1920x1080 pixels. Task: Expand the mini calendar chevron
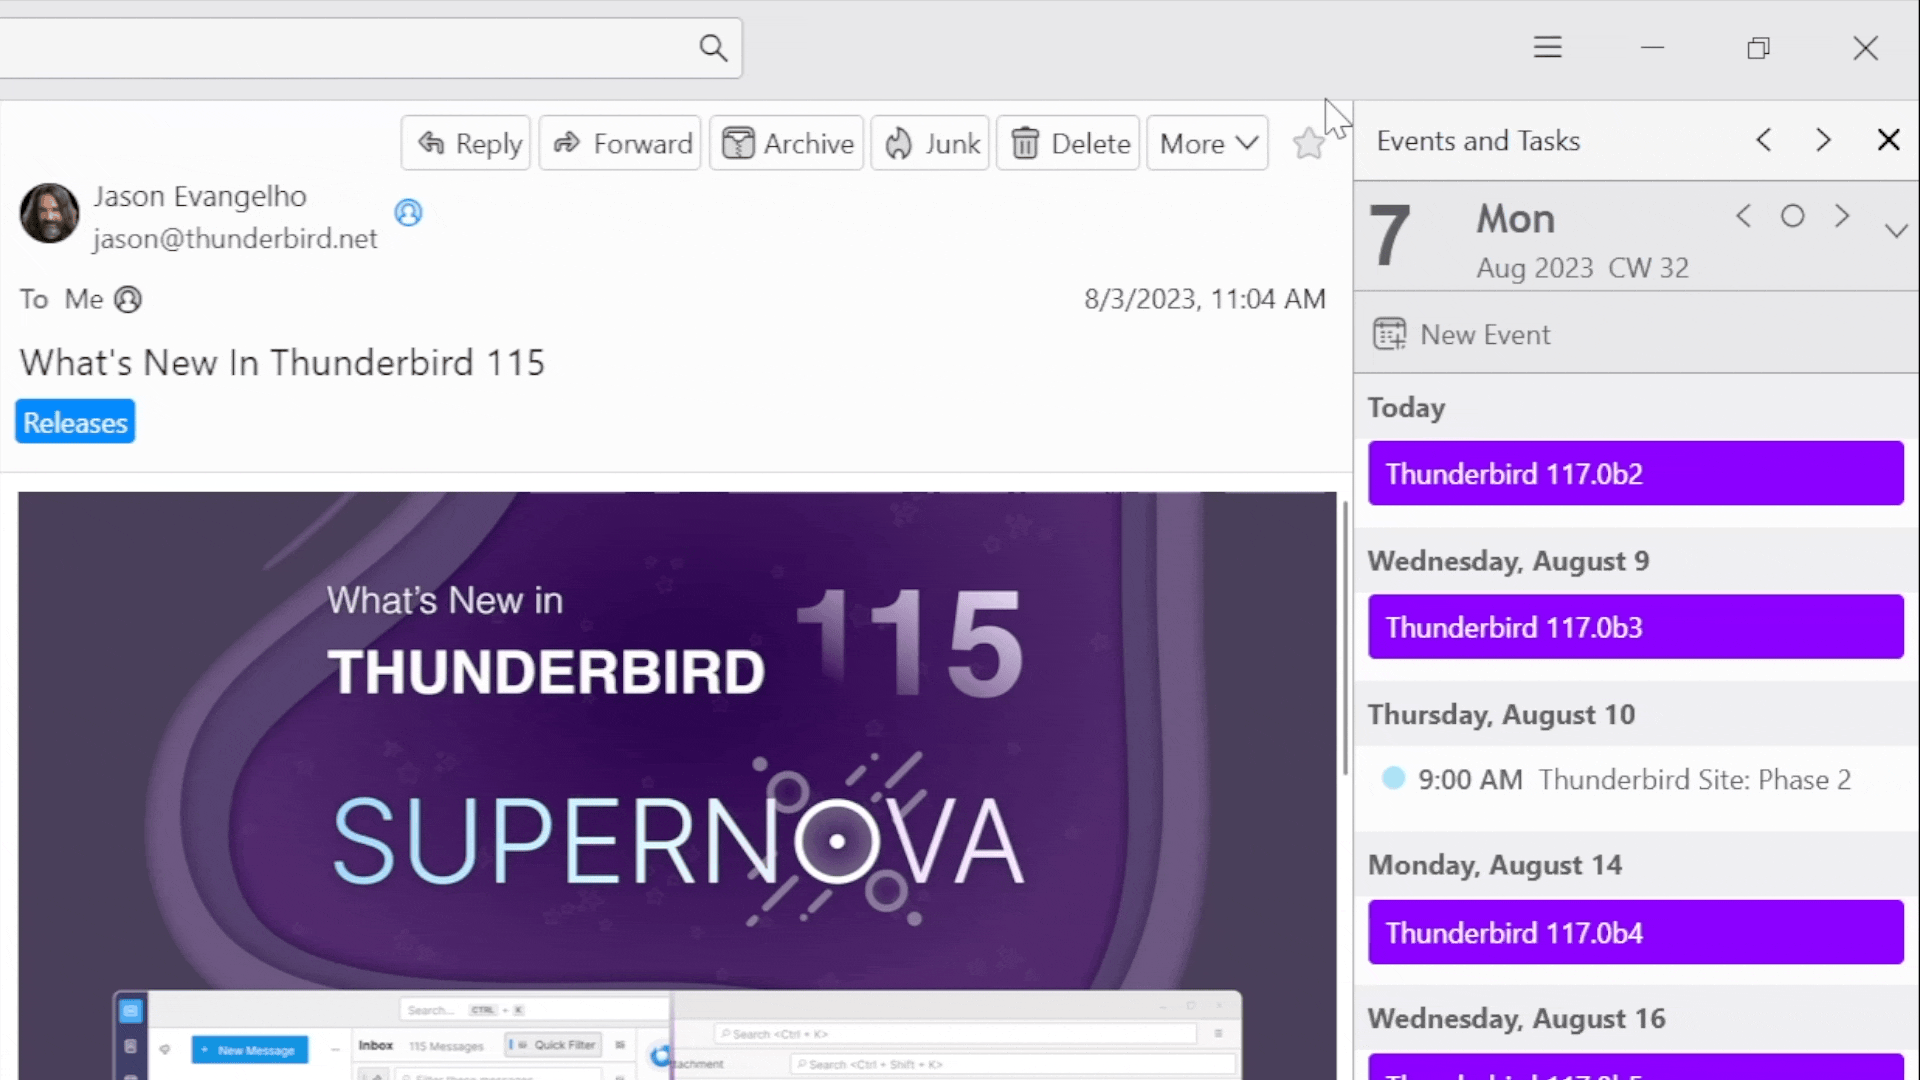(1896, 231)
